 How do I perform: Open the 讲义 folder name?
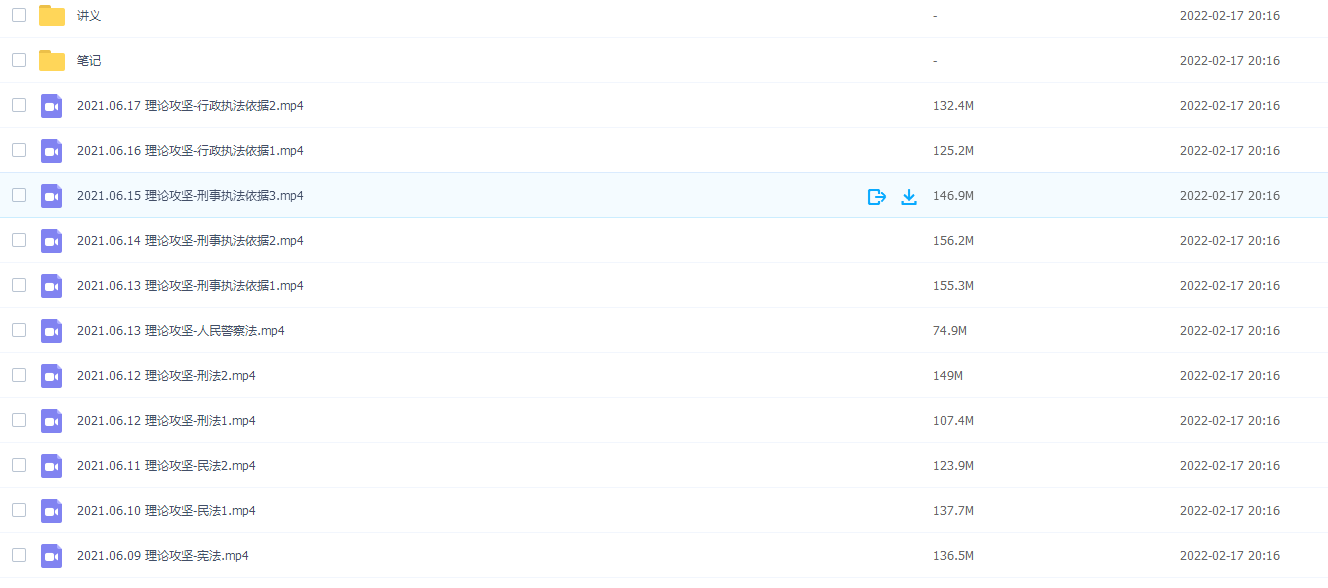tap(89, 16)
